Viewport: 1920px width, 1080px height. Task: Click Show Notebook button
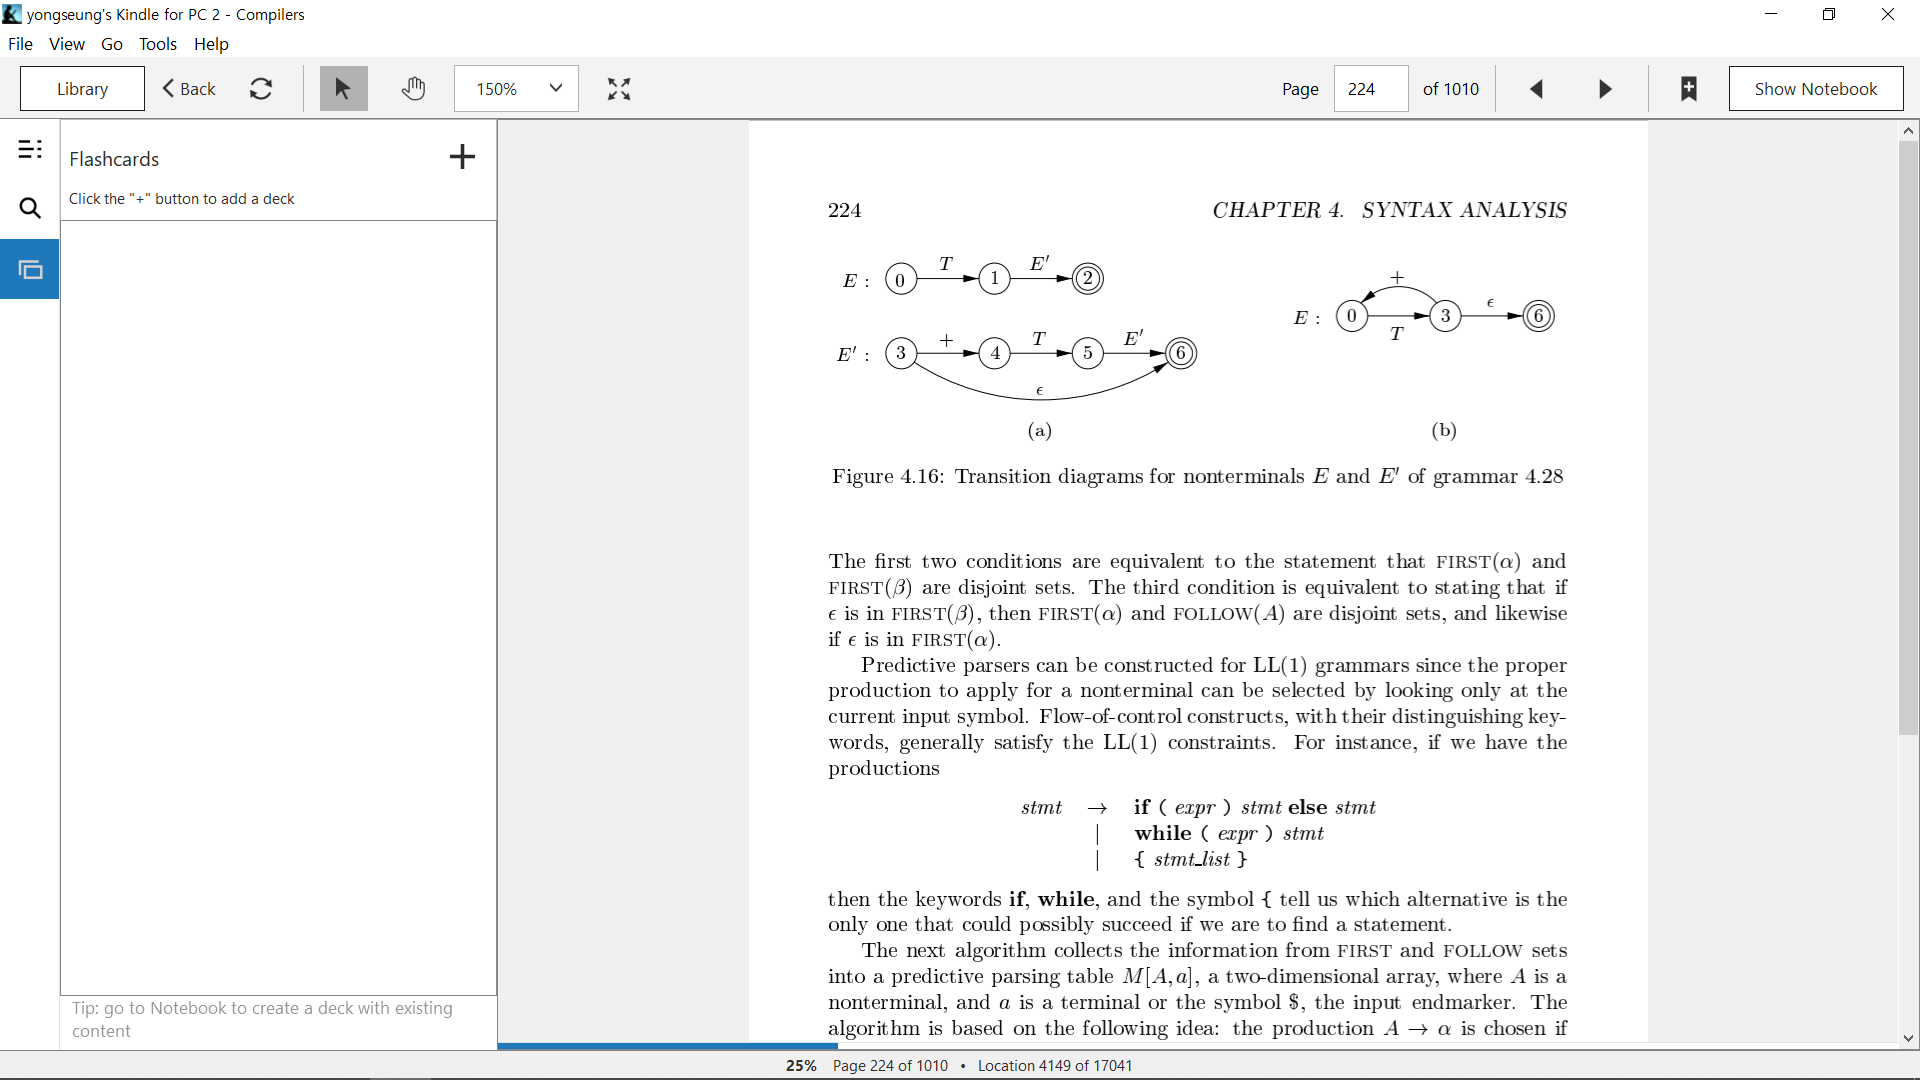pos(1816,89)
